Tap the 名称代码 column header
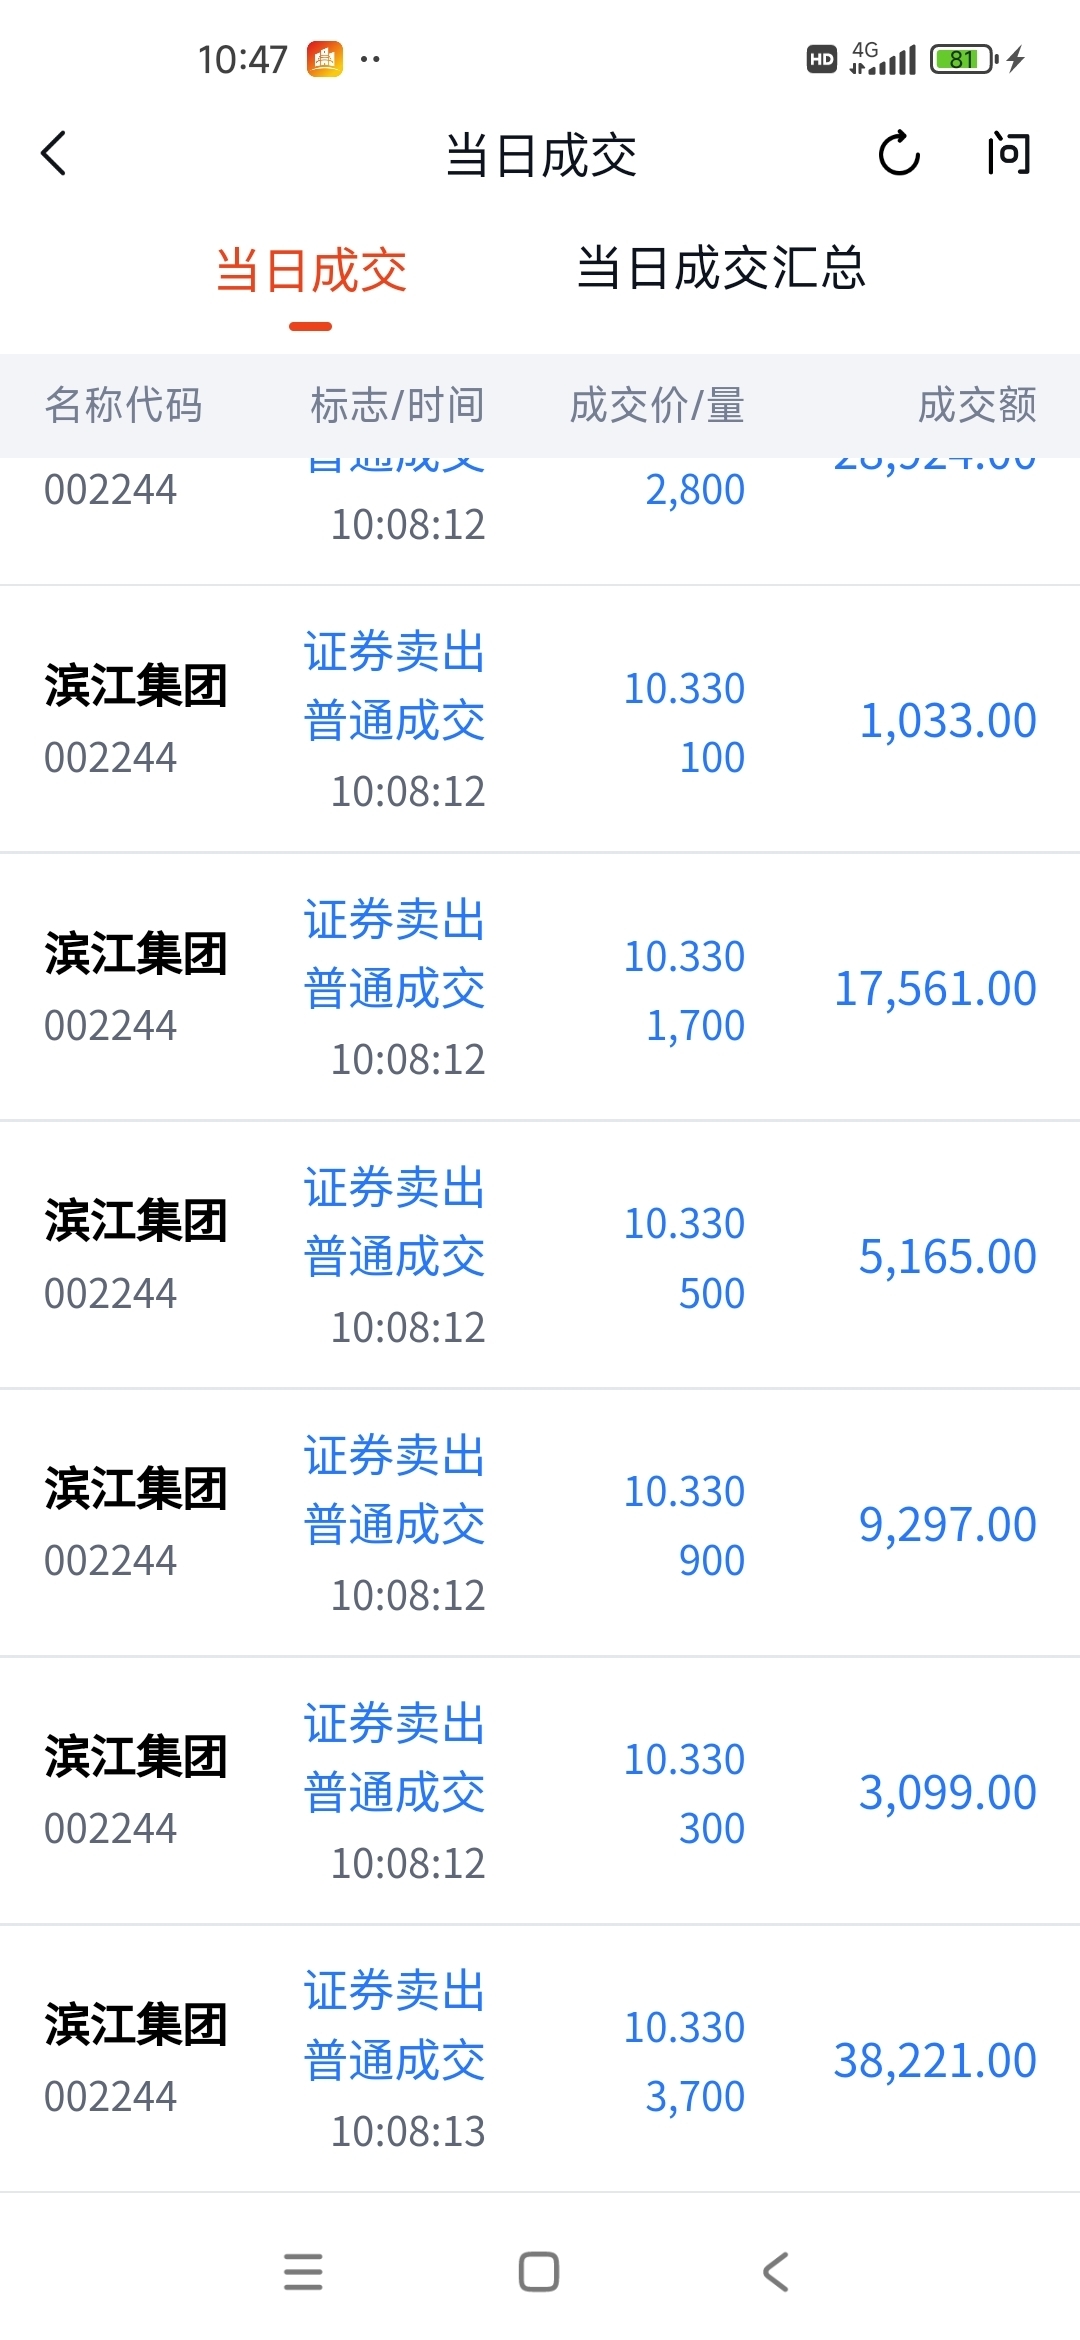Viewport: 1080px width, 2340px height. tap(124, 405)
